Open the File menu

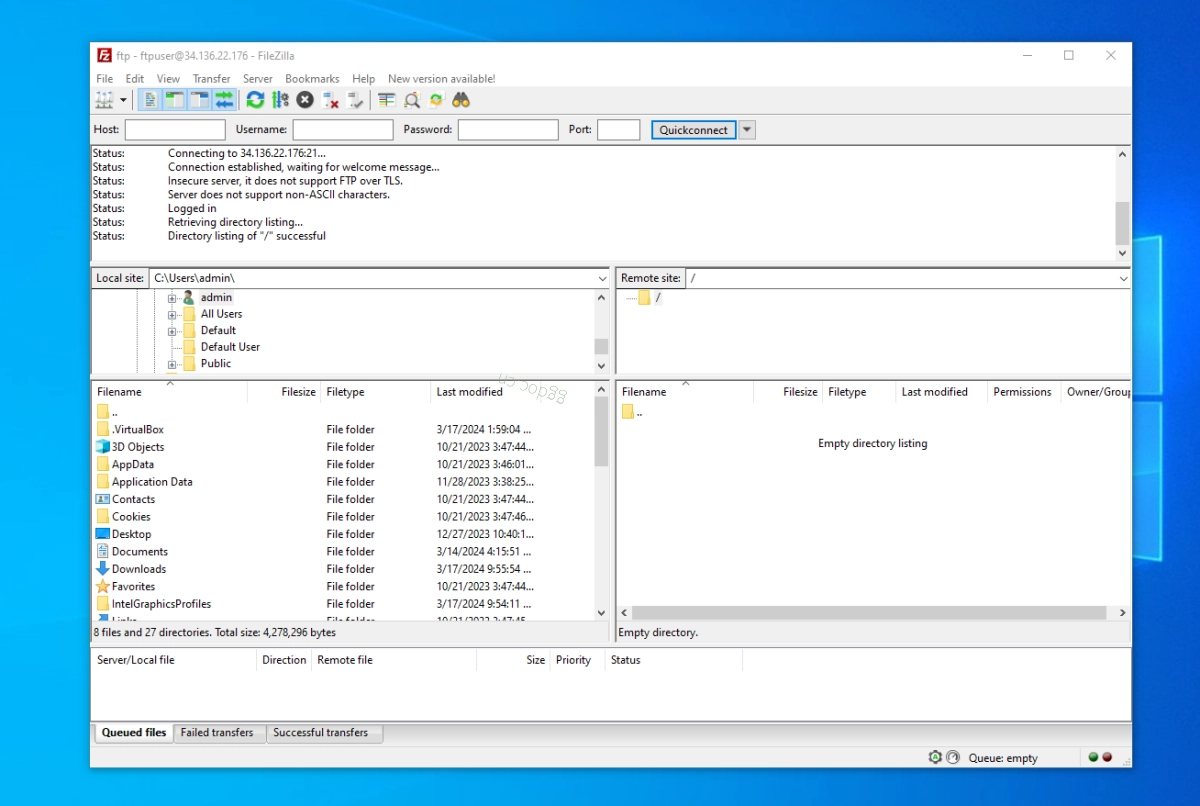click(x=105, y=78)
